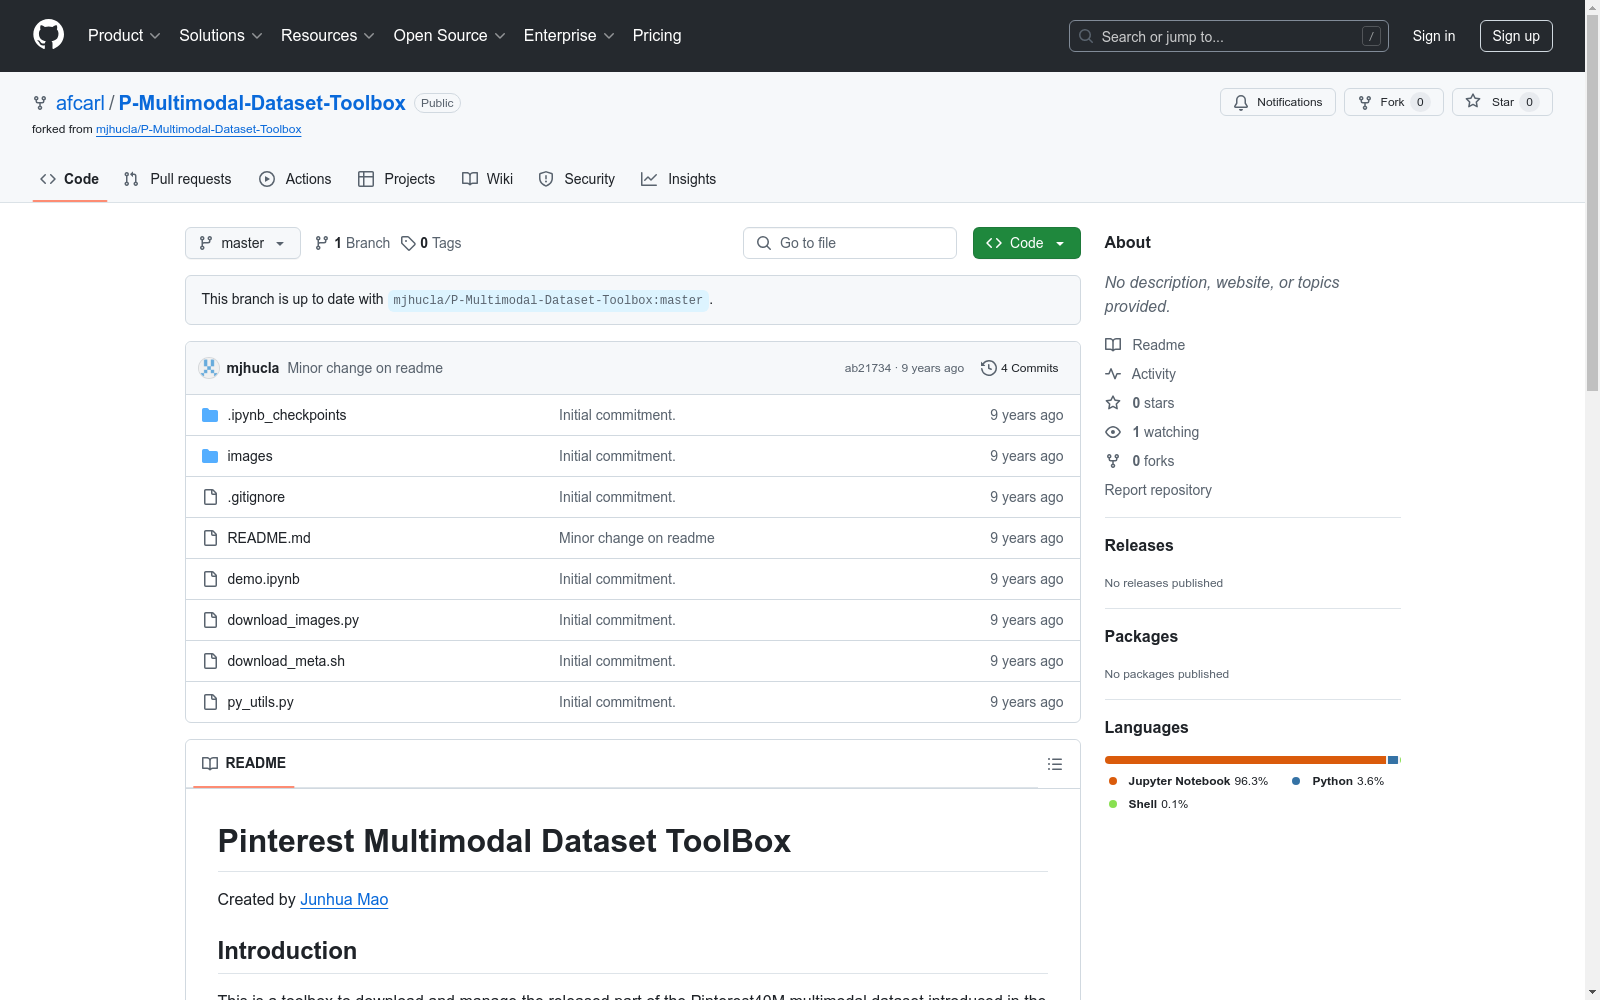
Task: Click the Star icon for this repository
Action: (x=1473, y=101)
